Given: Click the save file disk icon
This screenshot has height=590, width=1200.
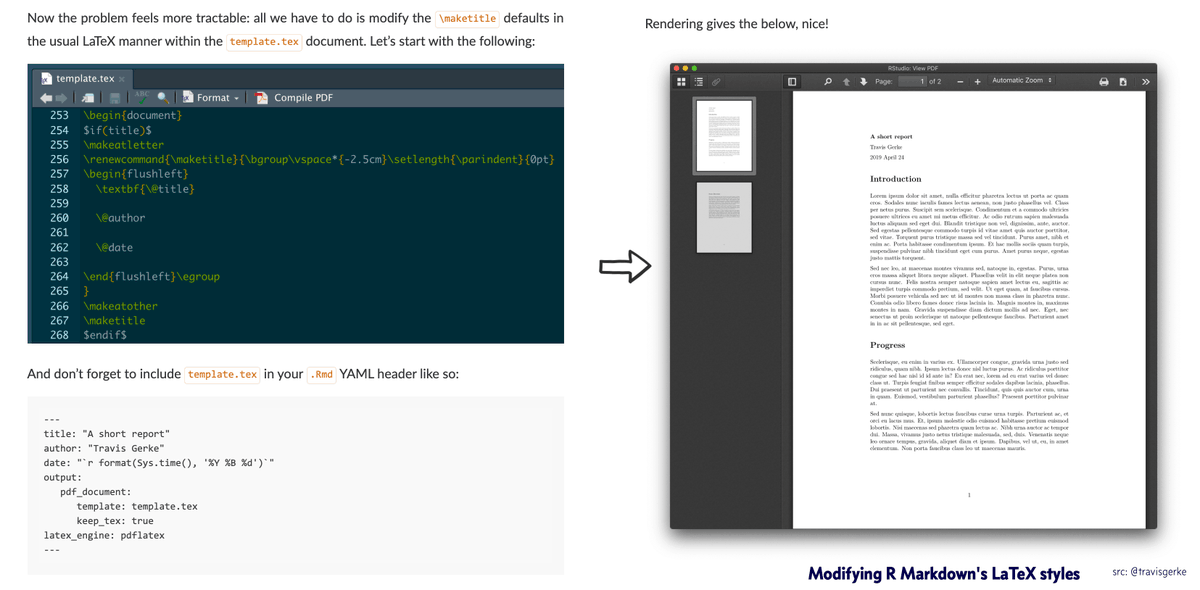Looking at the screenshot, I should tap(115, 98).
